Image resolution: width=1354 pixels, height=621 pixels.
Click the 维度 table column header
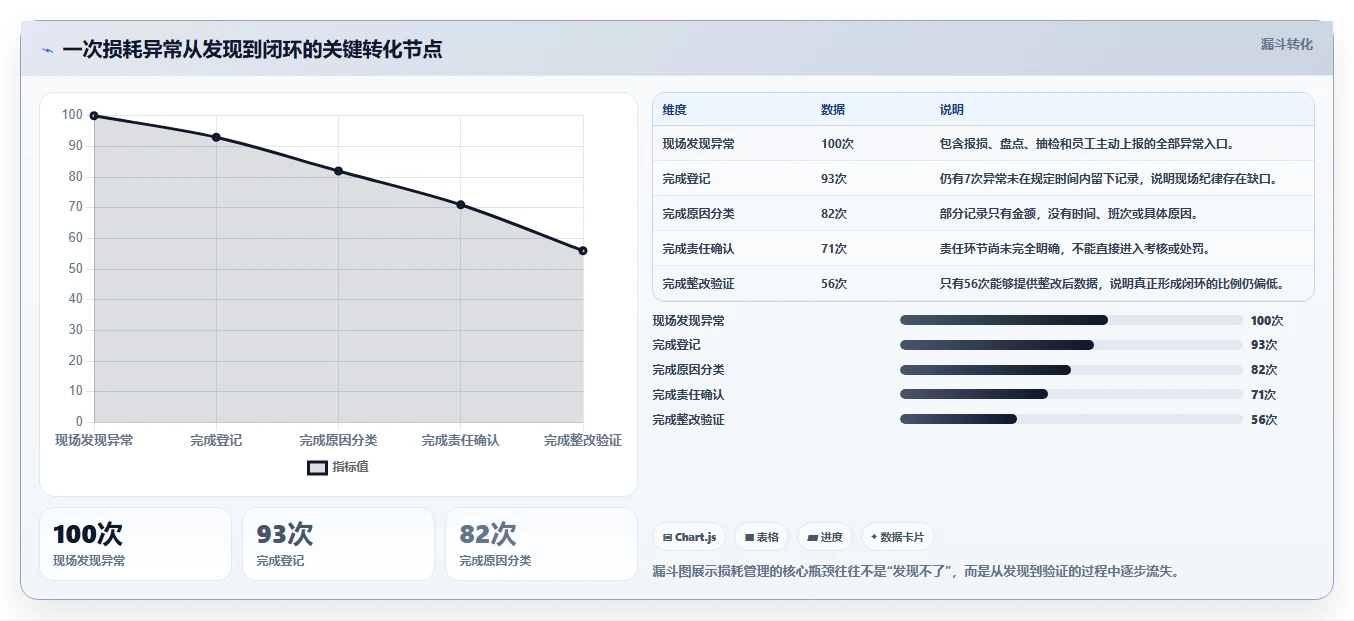(674, 110)
